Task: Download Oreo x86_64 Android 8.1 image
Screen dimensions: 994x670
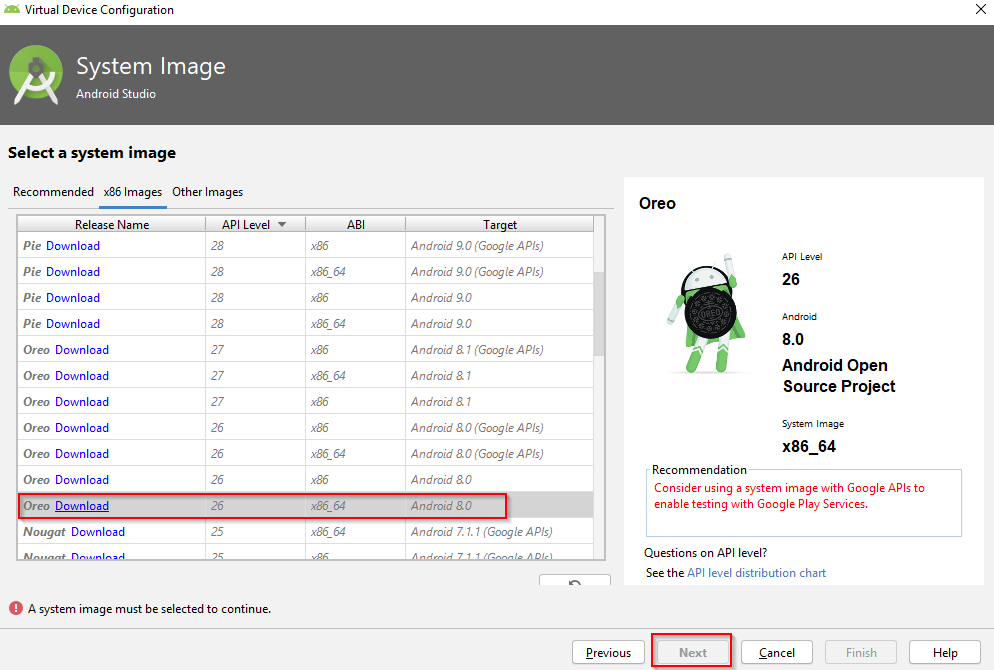Action: point(82,376)
